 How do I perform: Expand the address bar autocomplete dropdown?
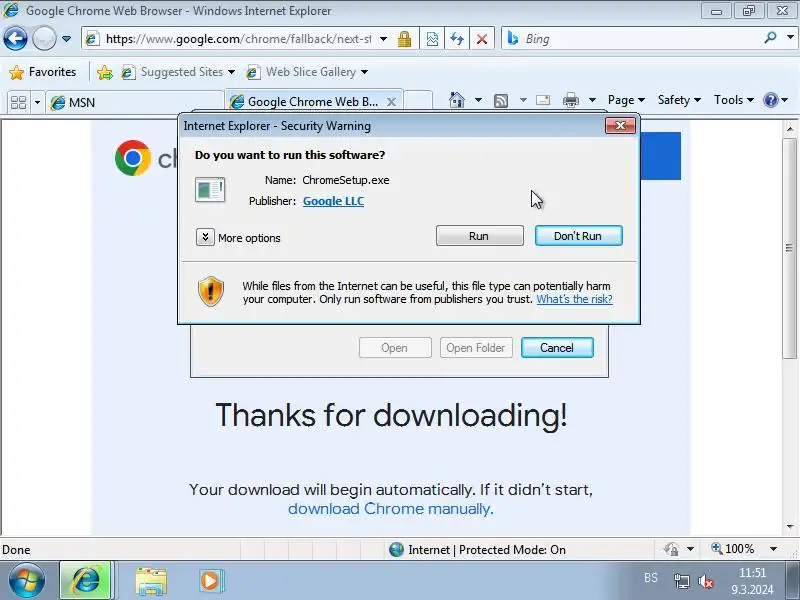tap(383, 39)
